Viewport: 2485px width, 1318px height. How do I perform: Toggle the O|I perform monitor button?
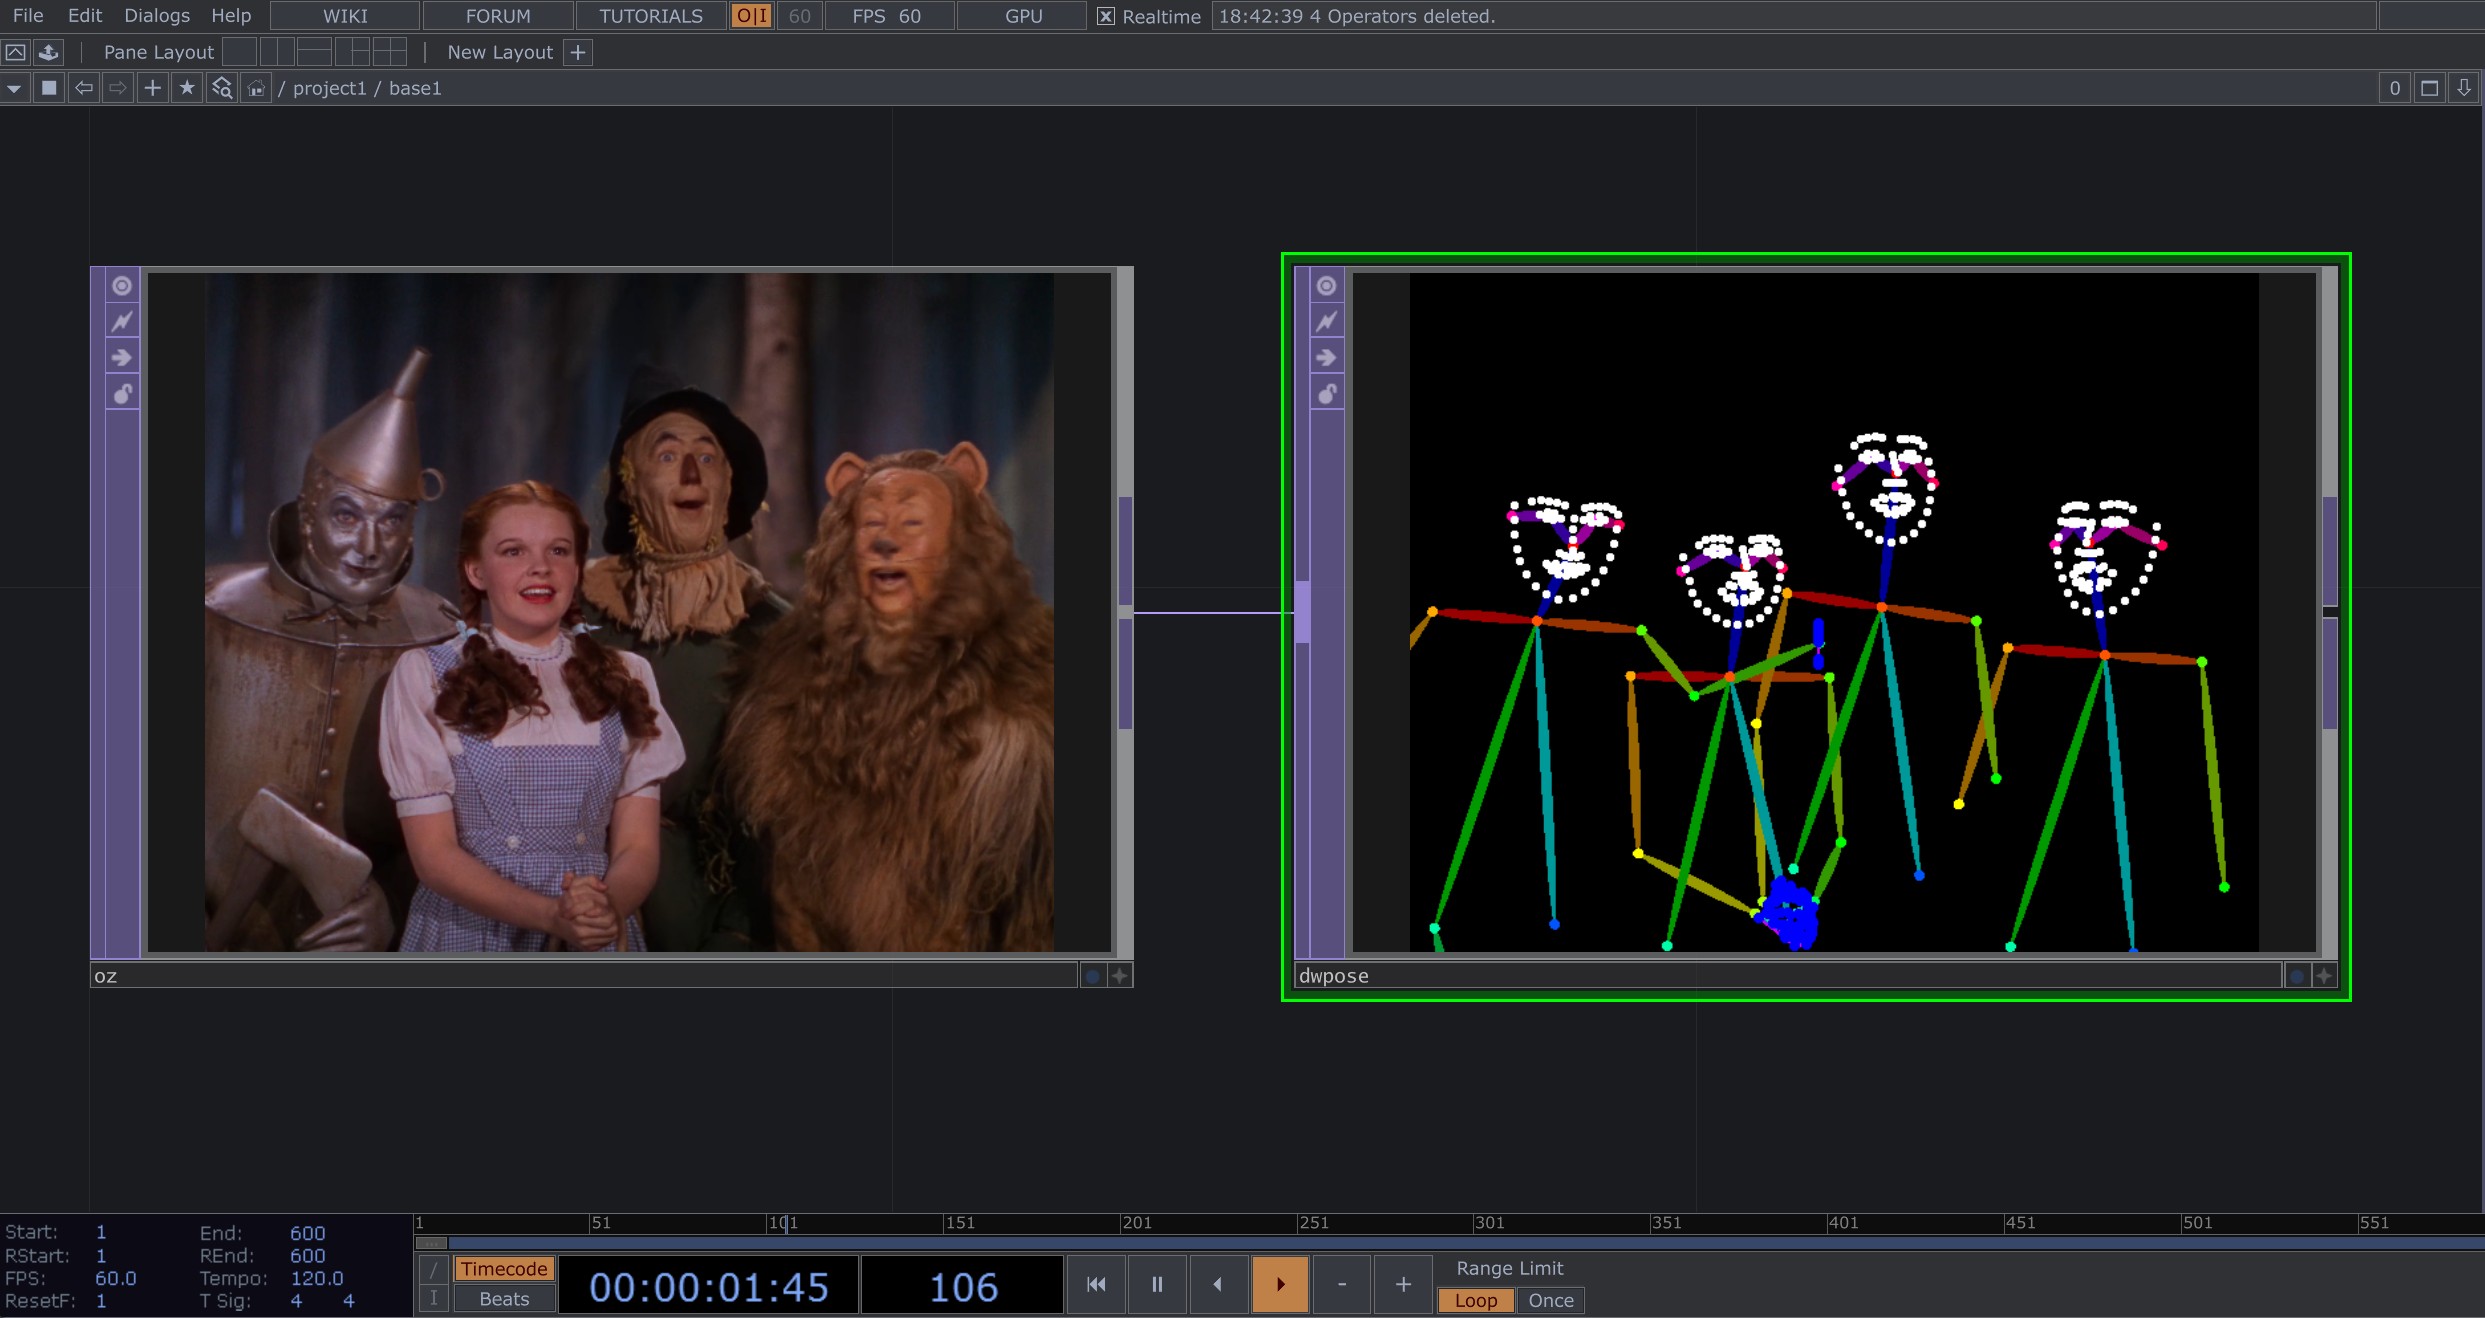752,16
